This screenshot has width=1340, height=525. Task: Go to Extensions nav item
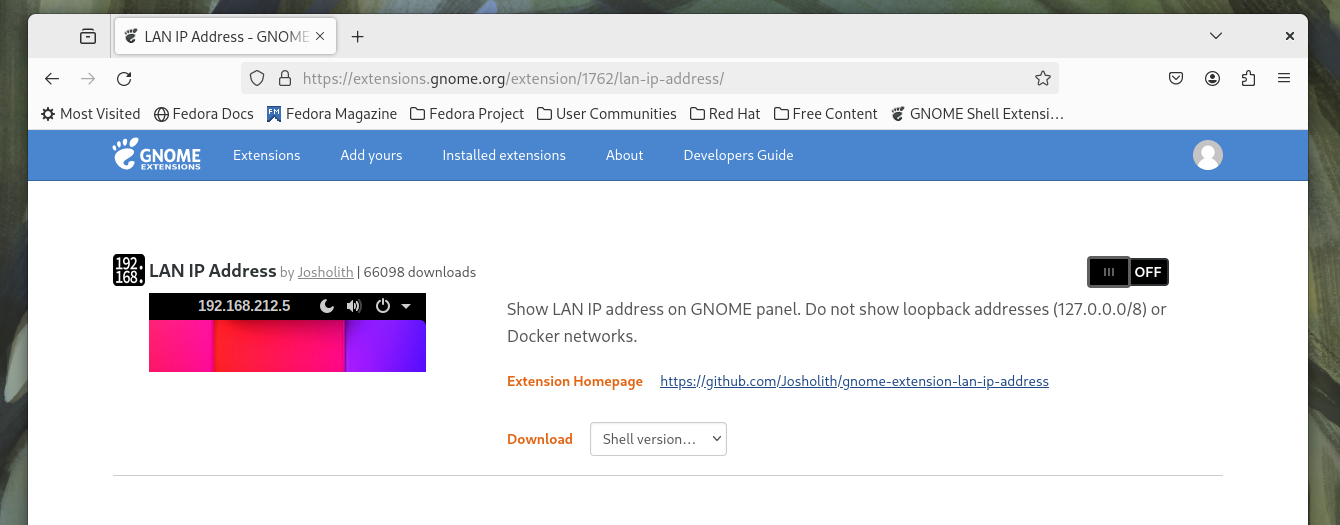click(x=266, y=155)
